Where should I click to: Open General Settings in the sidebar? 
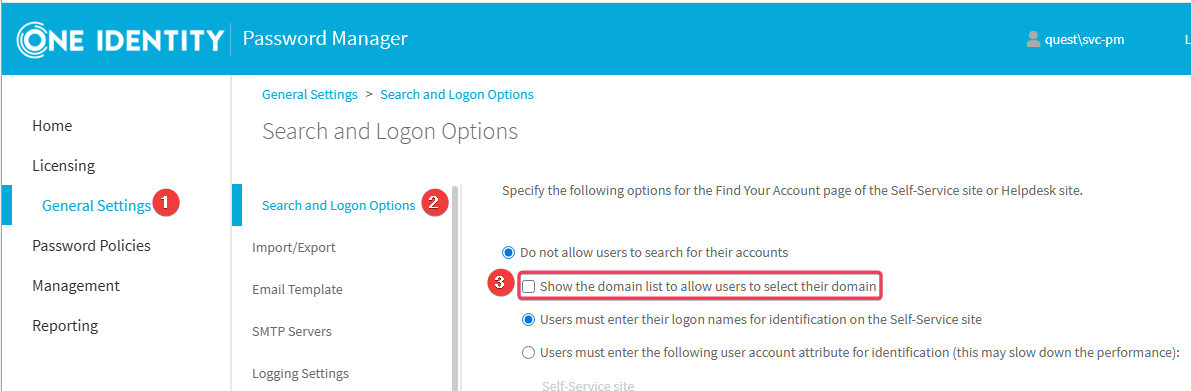(x=96, y=206)
